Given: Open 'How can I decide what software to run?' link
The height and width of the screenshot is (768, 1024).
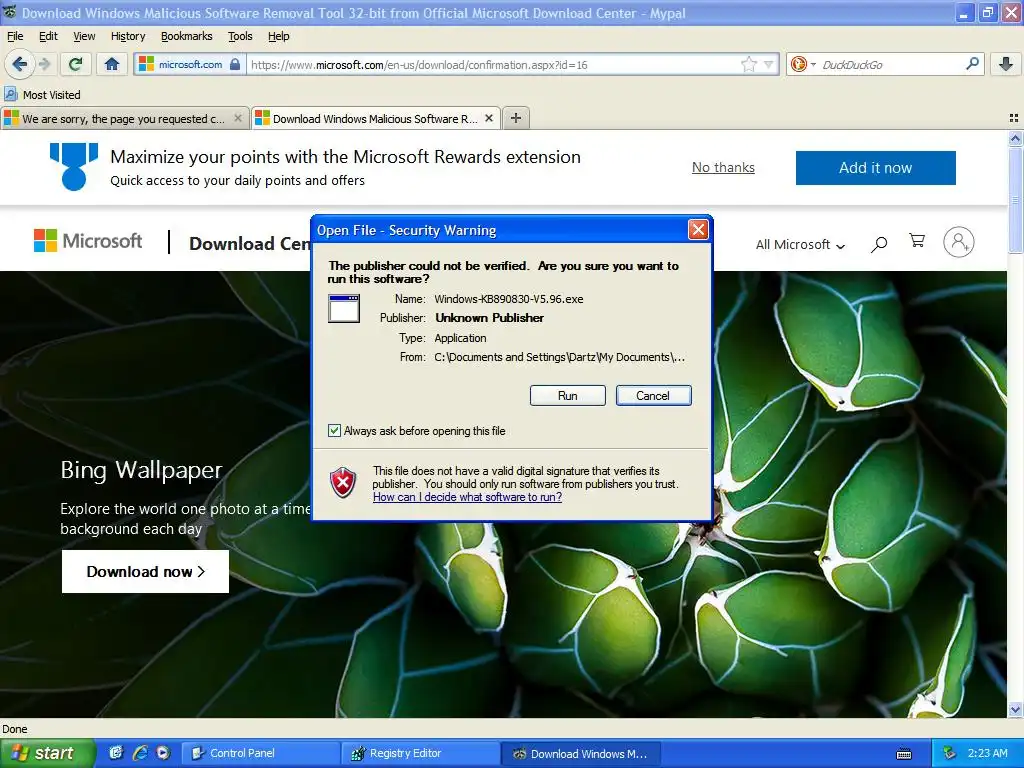Looking at the screenshot, I should pyautogui.click(x=468, y=497).
